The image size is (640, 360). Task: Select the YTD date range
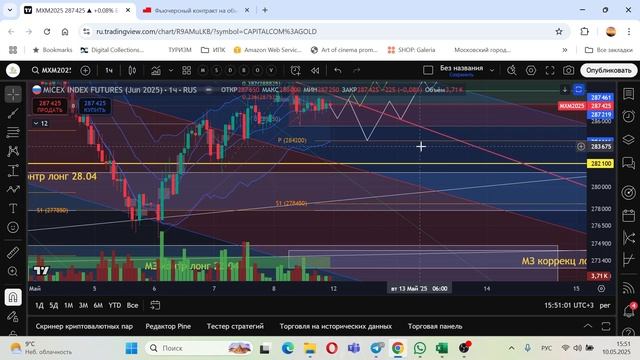click(115, 305)
